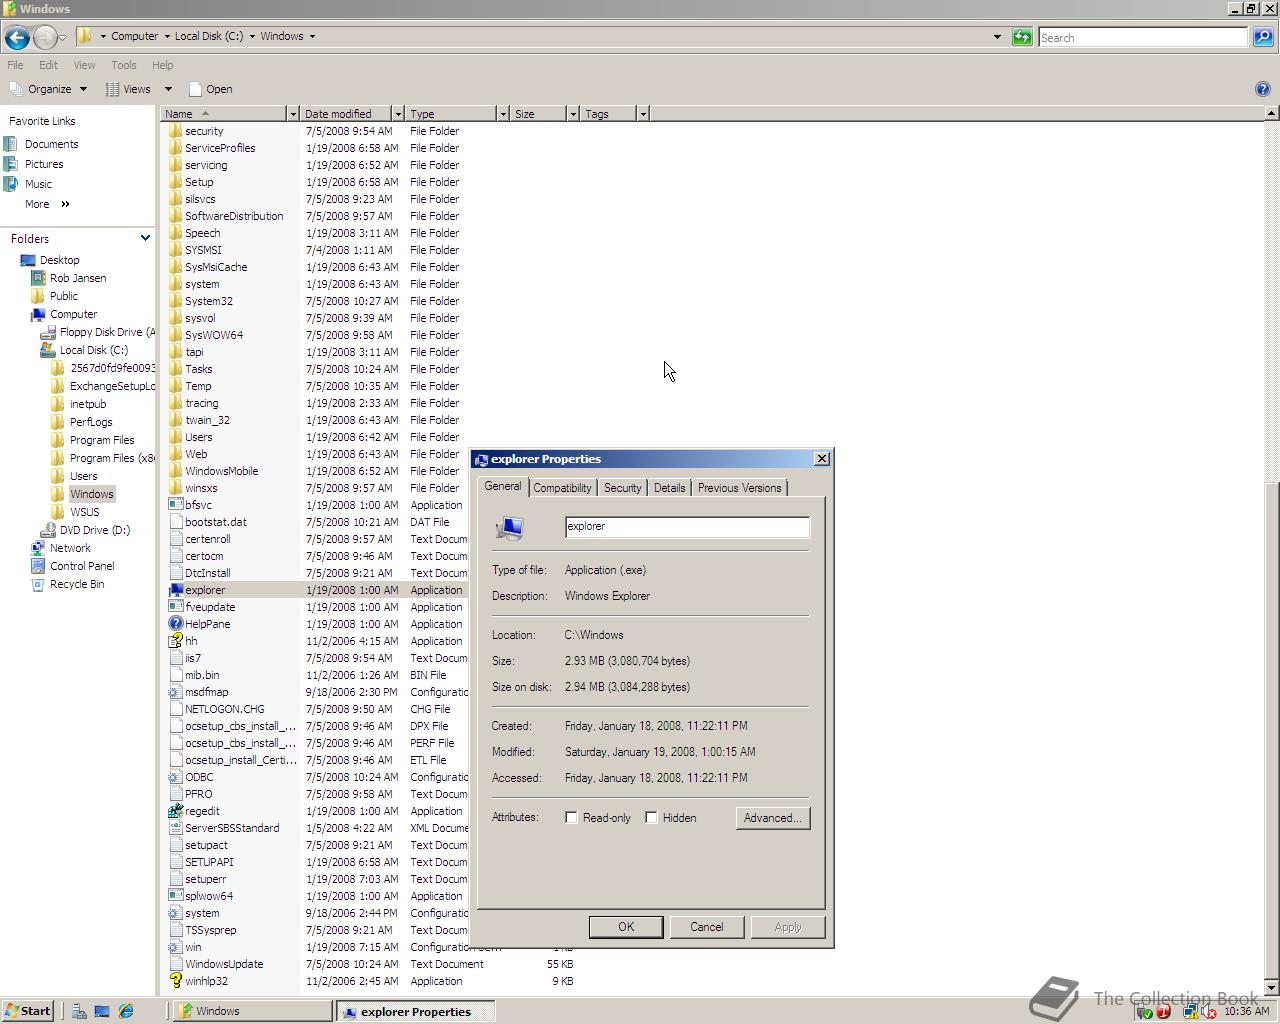This screenshot has width=1280, height=1024.
Task: Open the Help question mark icon
Action: [1262, 89]
